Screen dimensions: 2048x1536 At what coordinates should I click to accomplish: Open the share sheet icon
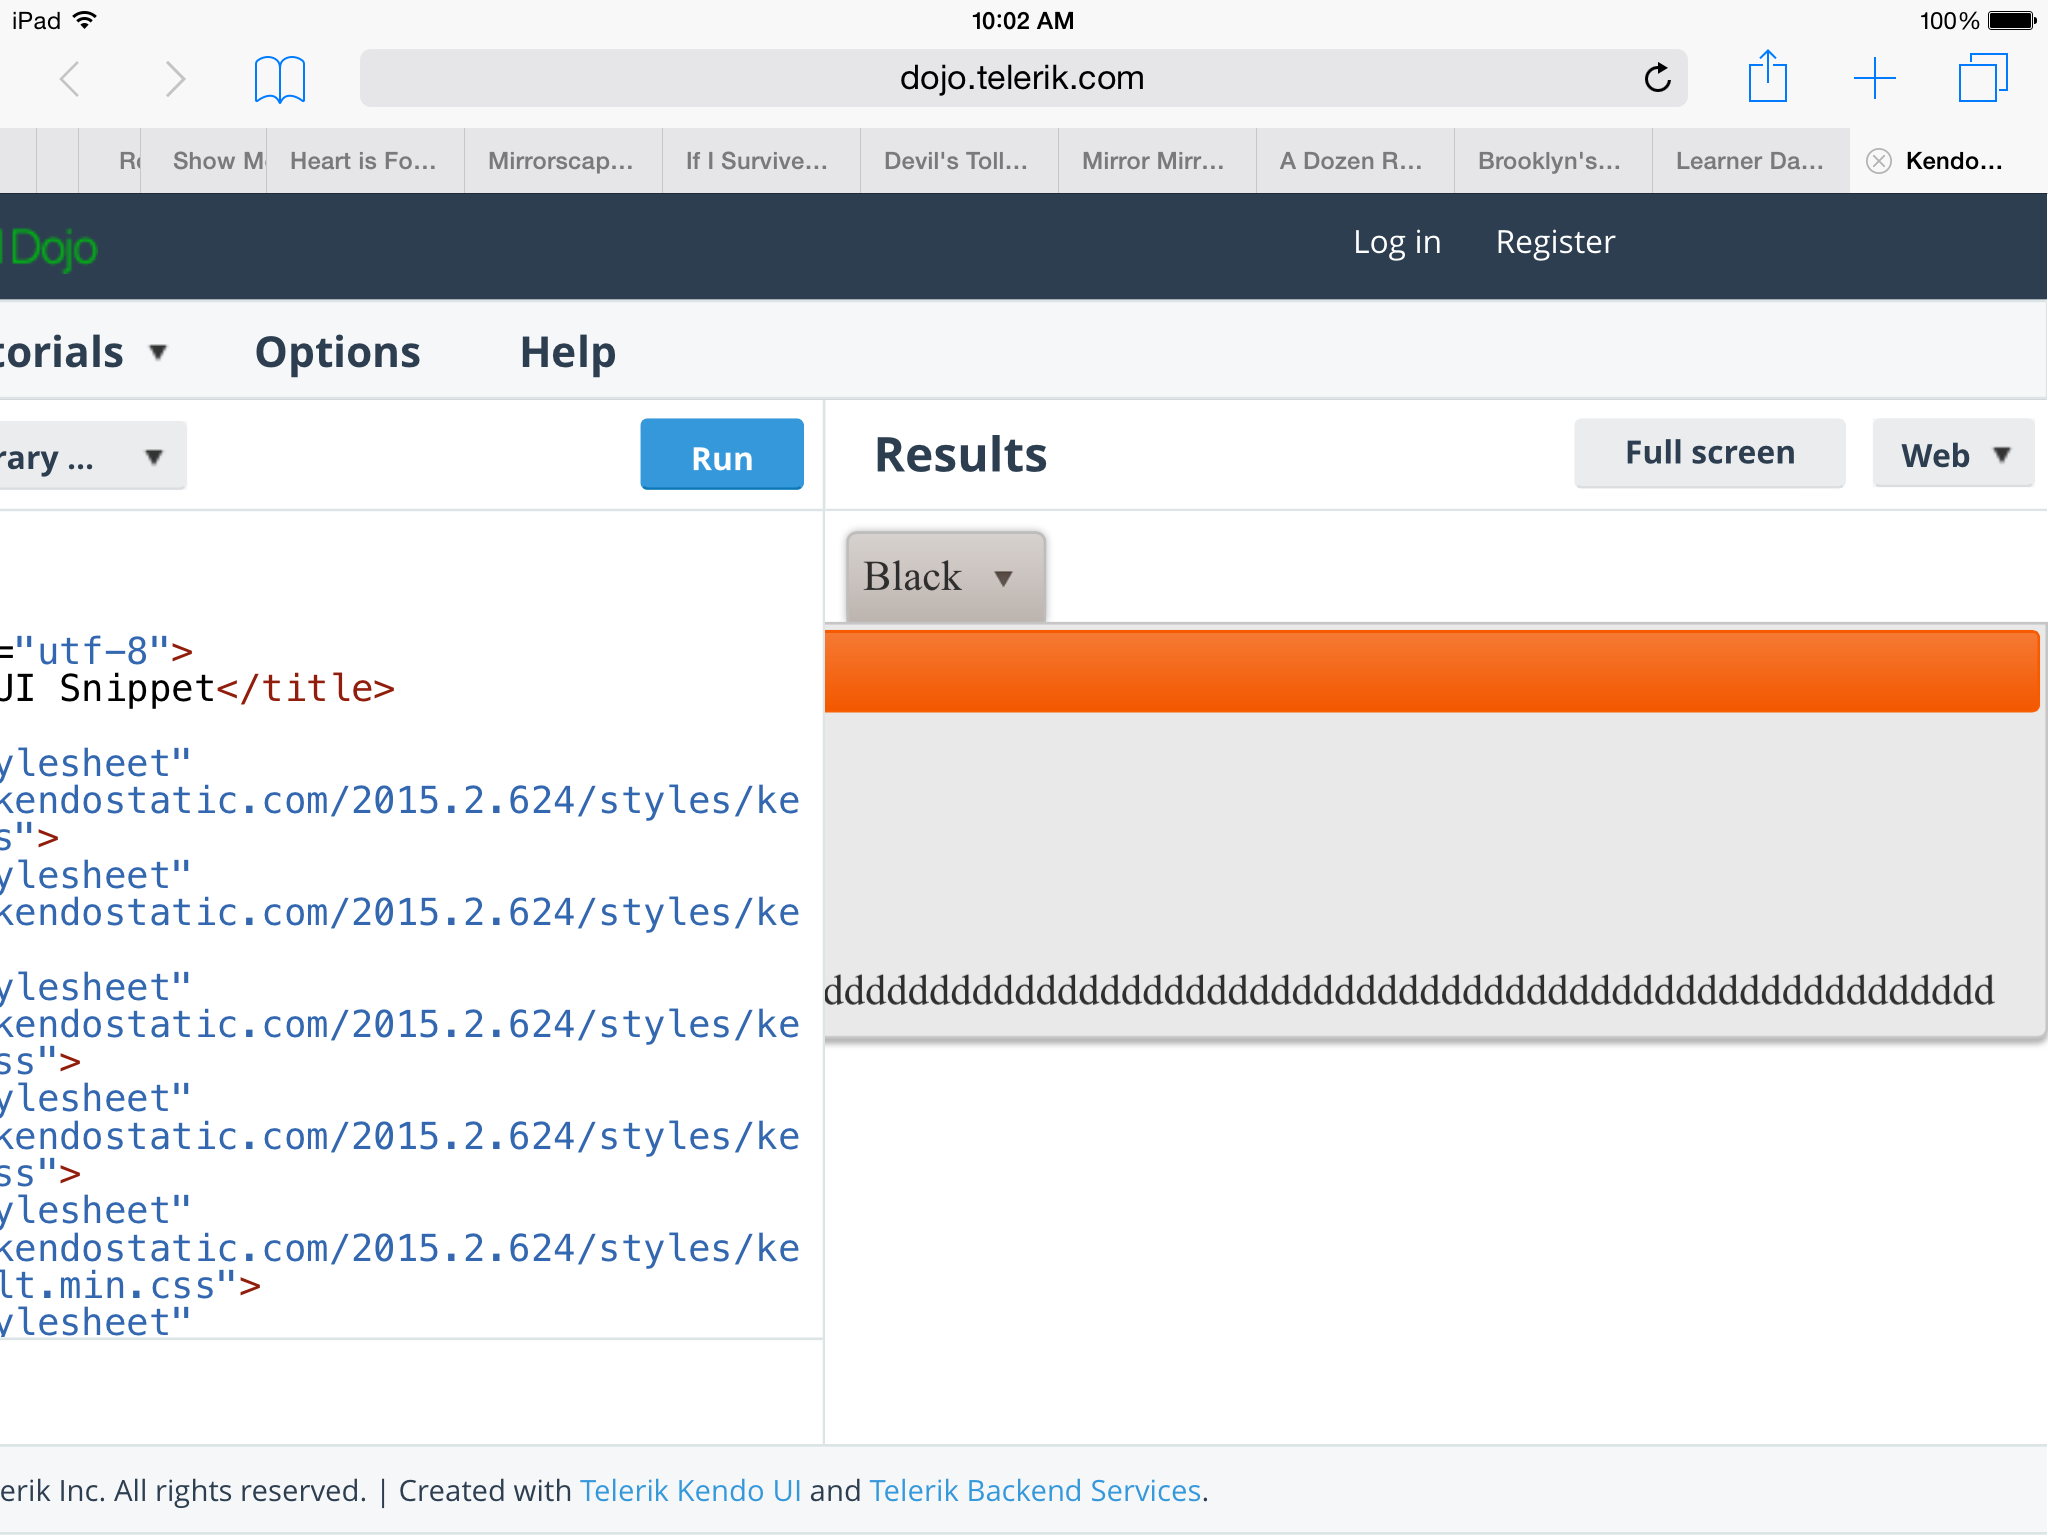1767,78
